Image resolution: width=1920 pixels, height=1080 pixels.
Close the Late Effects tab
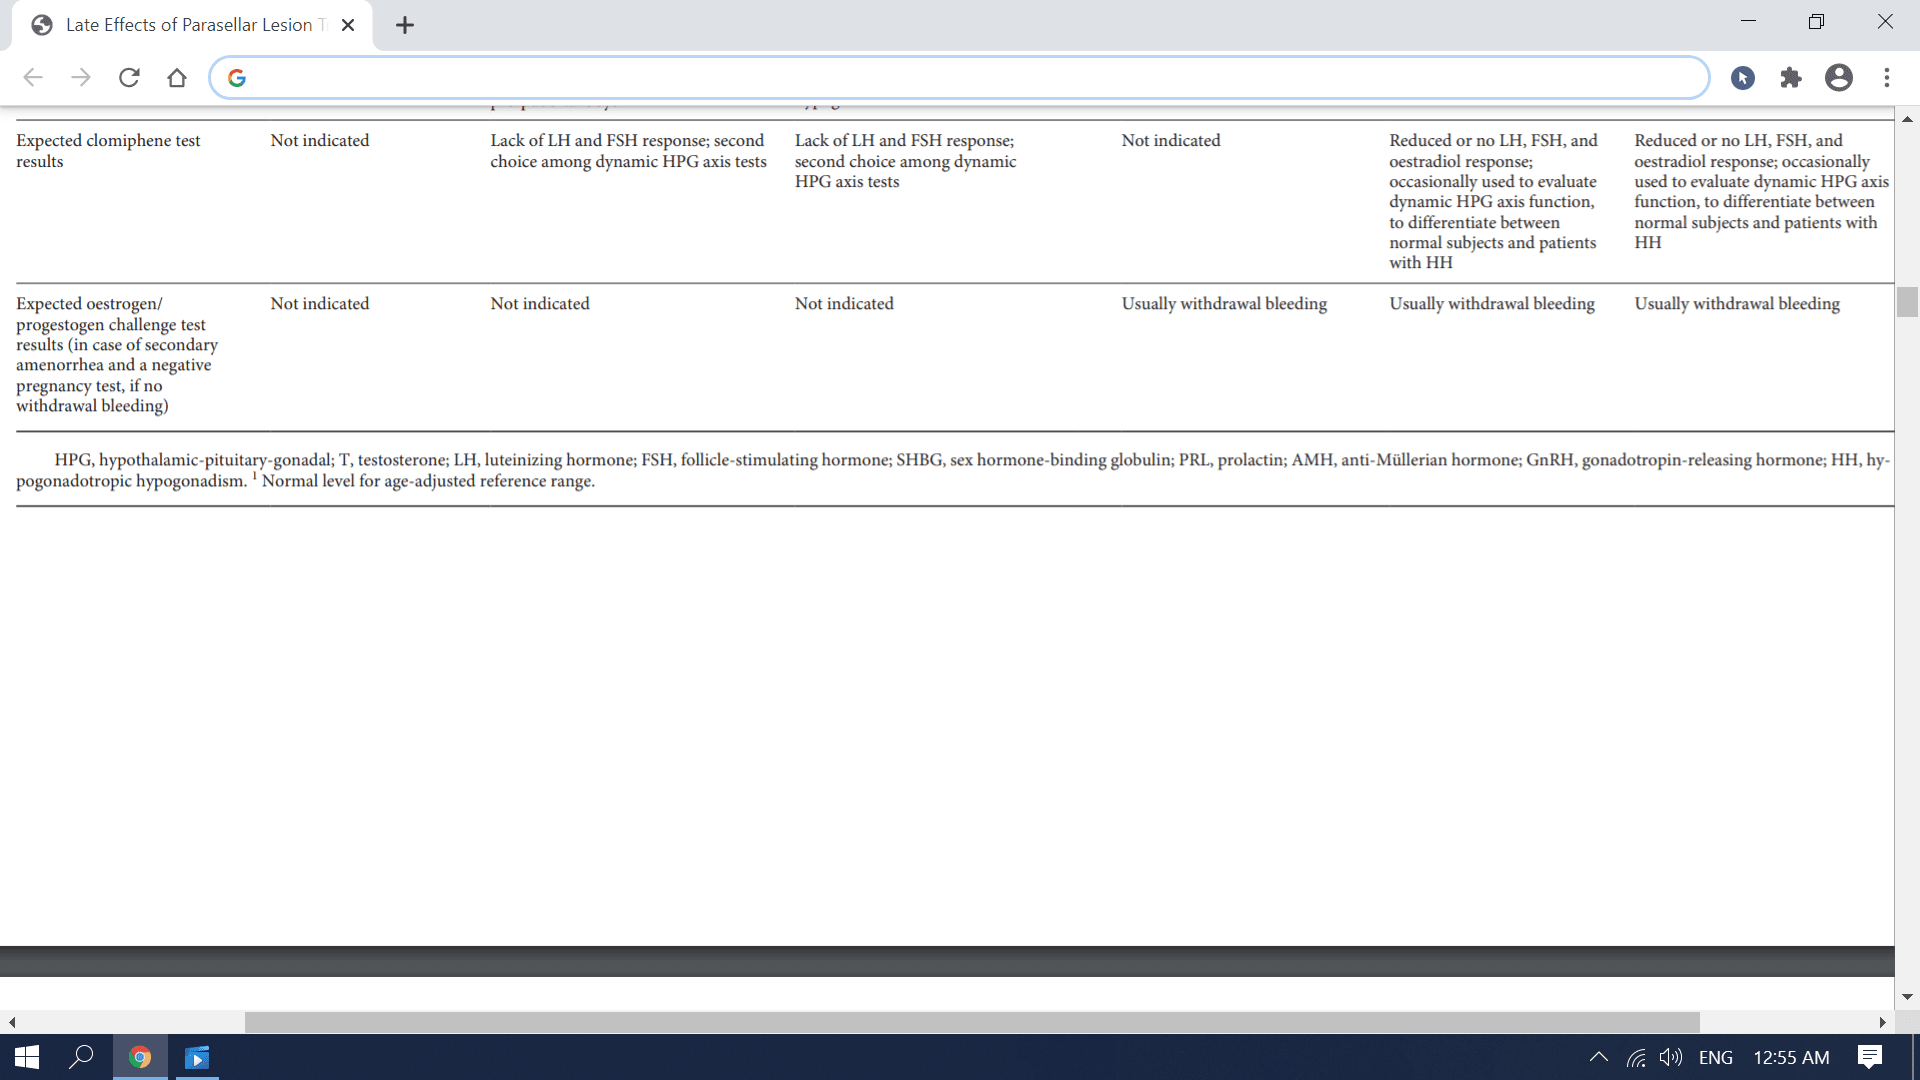[x=348, y=25]
